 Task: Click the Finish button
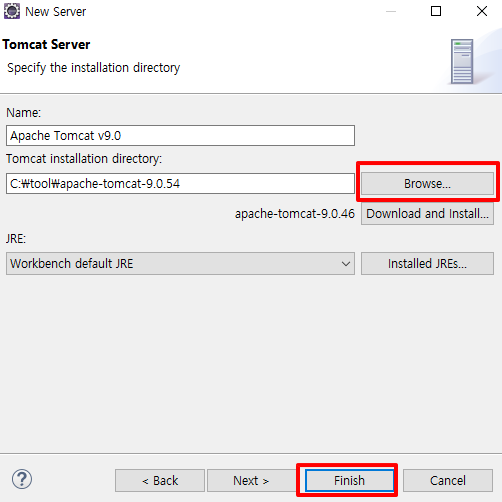click(x=349, y=481)
